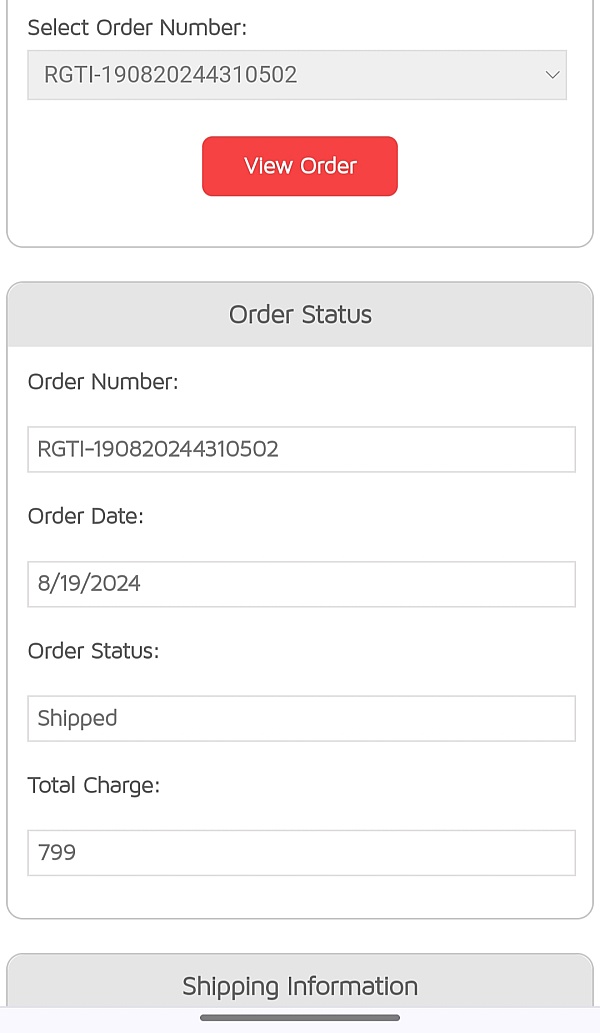Expand the Shipping Information section header

[x=300, y=986]
